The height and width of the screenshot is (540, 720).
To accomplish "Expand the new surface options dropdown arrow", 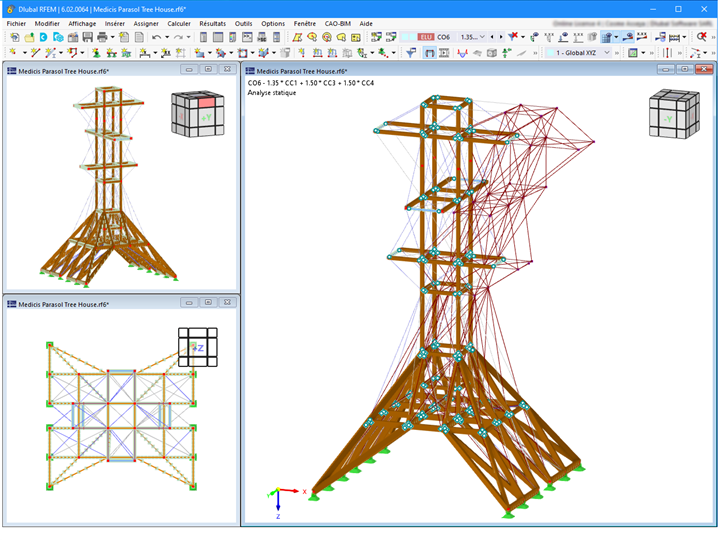I will coord(210,53).
